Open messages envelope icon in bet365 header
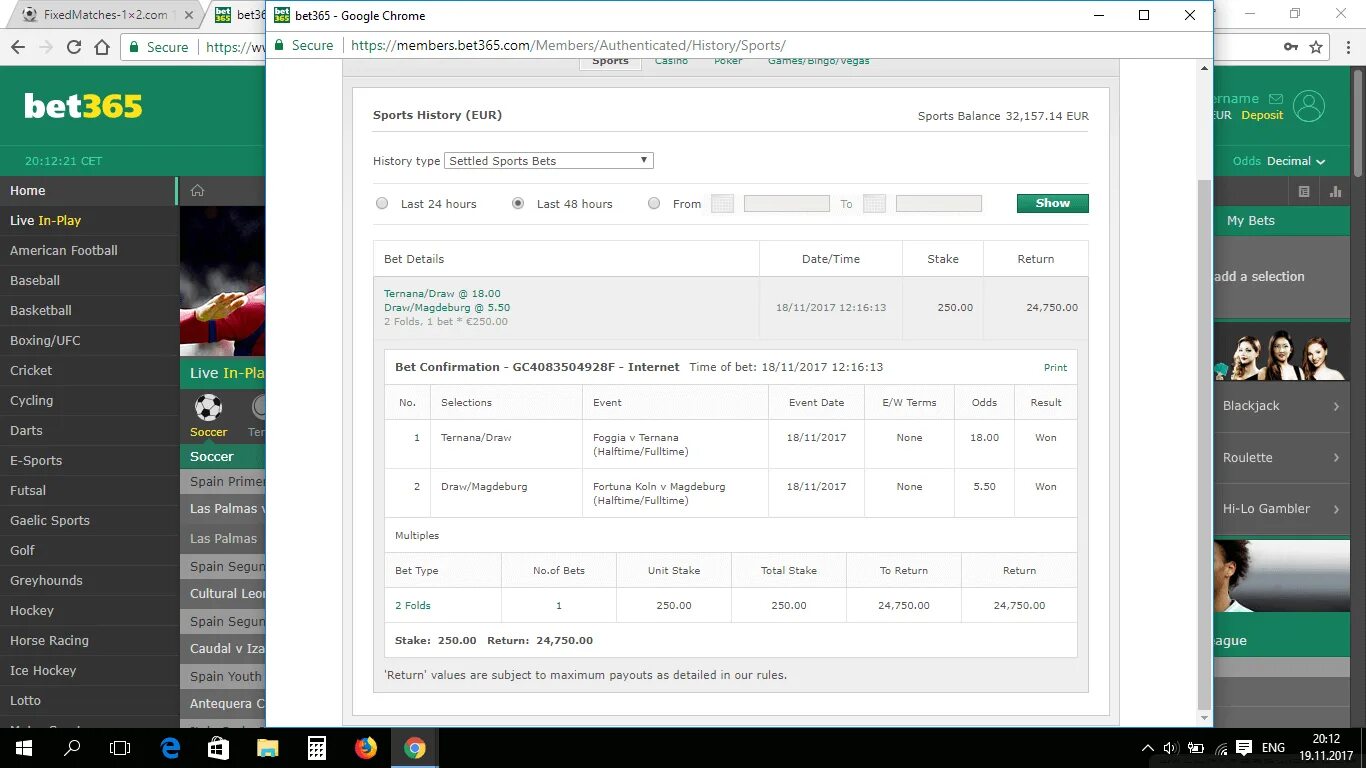 (x=1275, y=99)
